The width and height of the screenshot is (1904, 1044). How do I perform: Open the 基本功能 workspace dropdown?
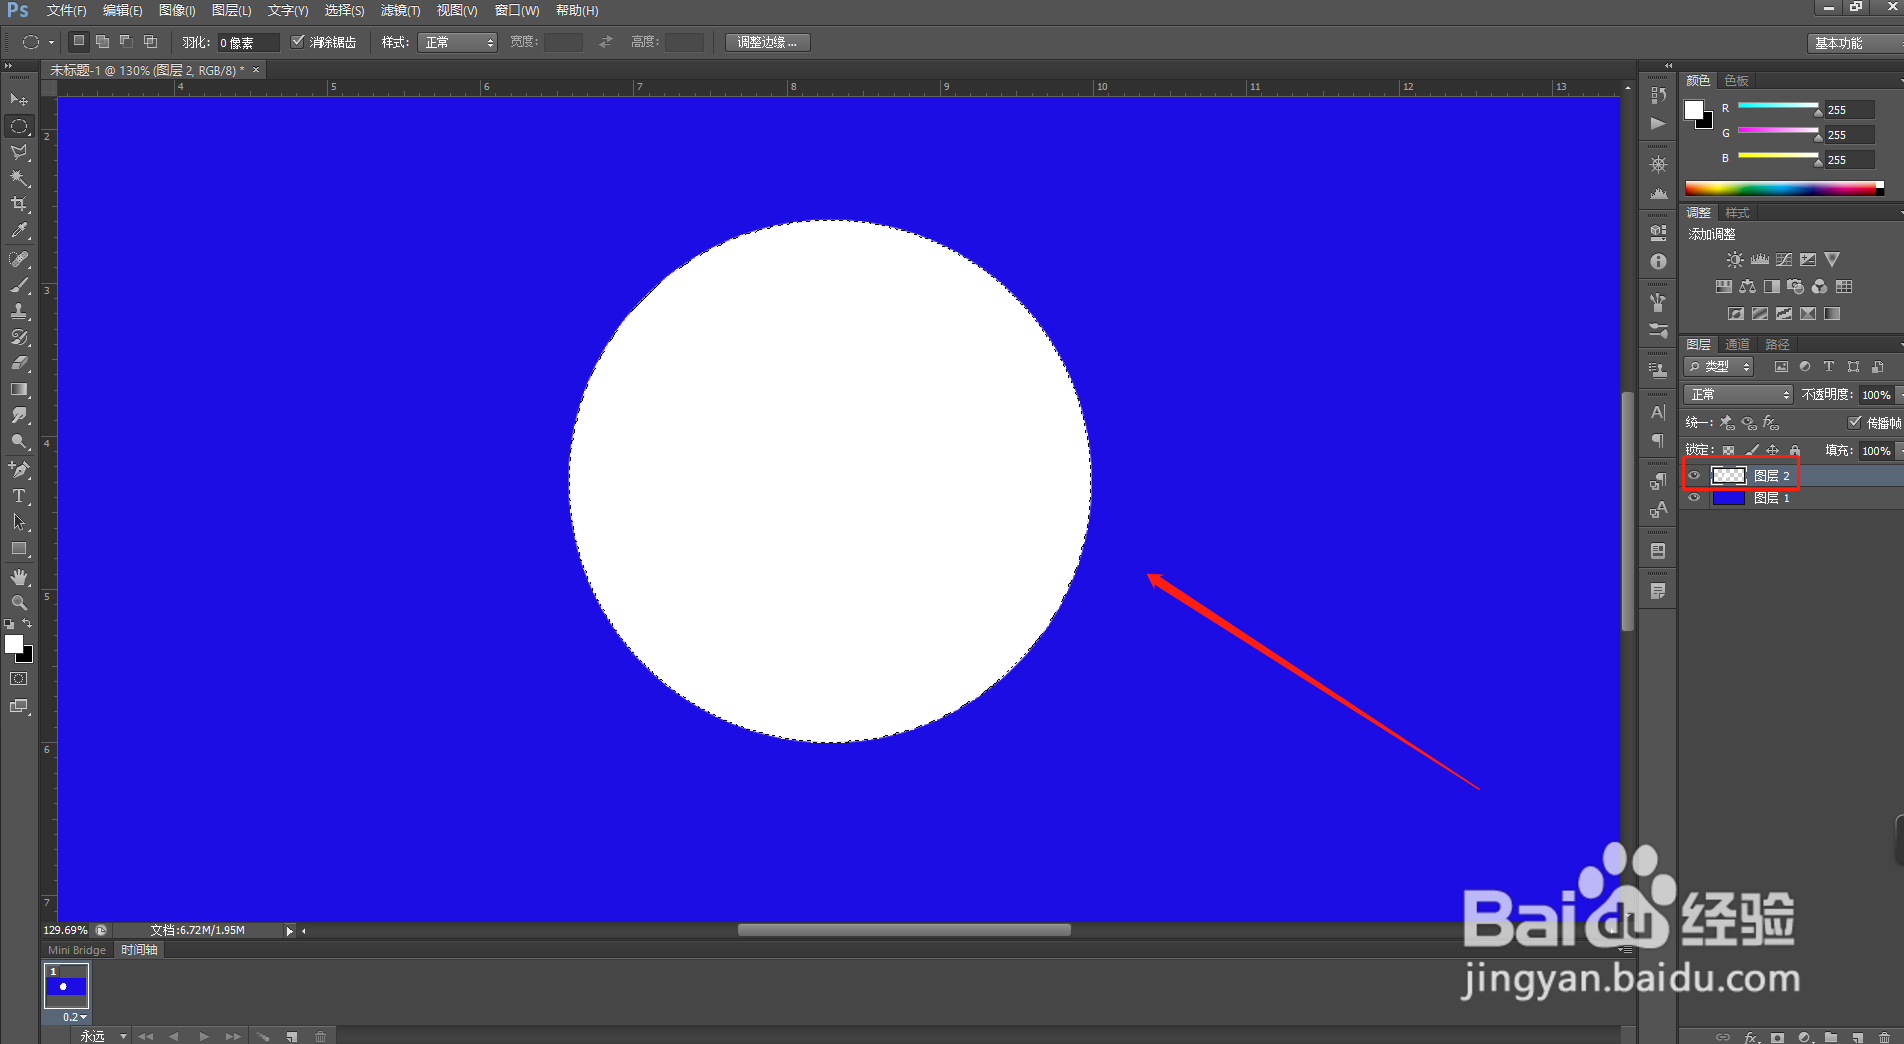[1855, 43]
